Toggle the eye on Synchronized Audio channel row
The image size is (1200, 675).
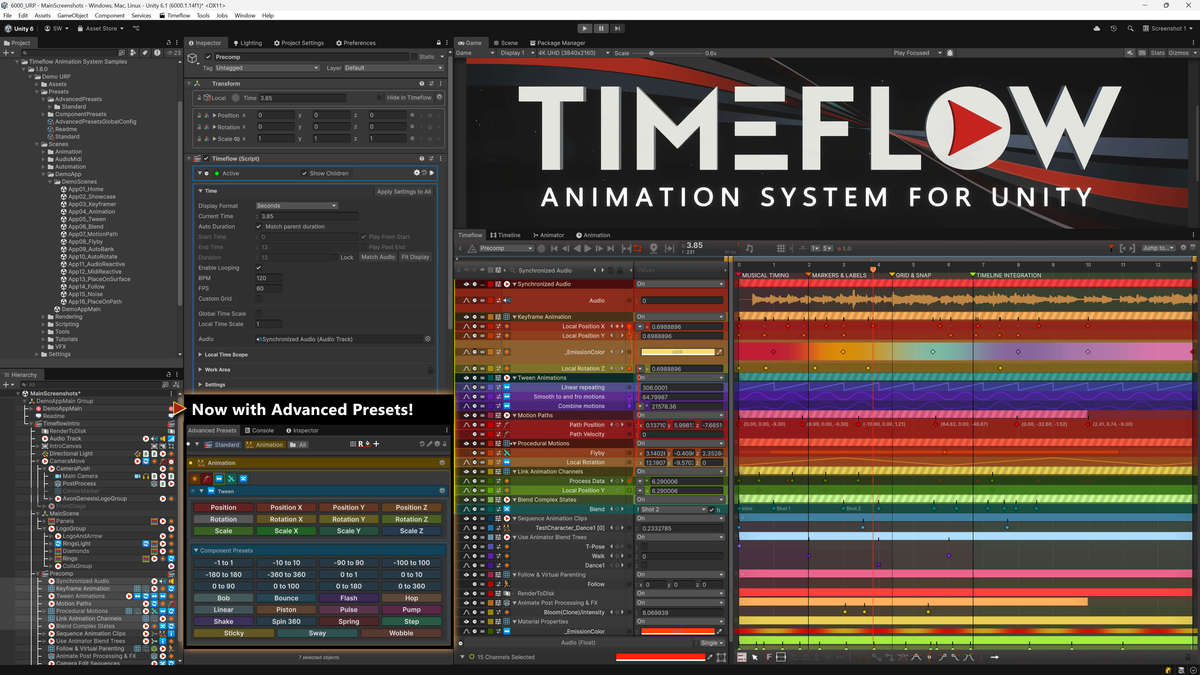click(465, 284)
